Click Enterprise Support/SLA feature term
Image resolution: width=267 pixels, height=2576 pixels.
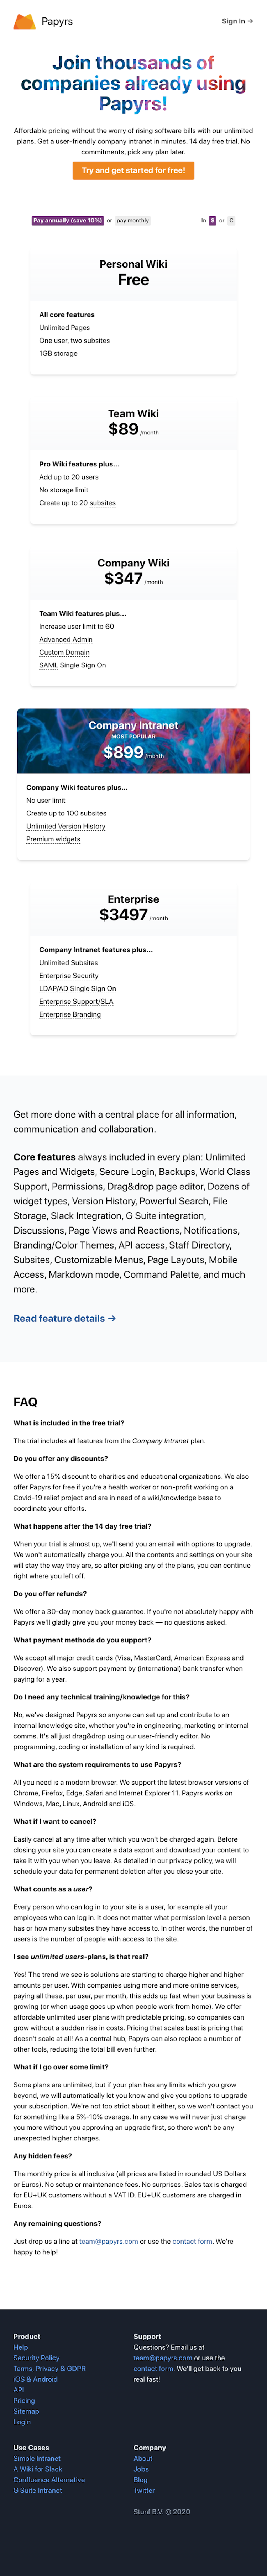click(76, 1001)
